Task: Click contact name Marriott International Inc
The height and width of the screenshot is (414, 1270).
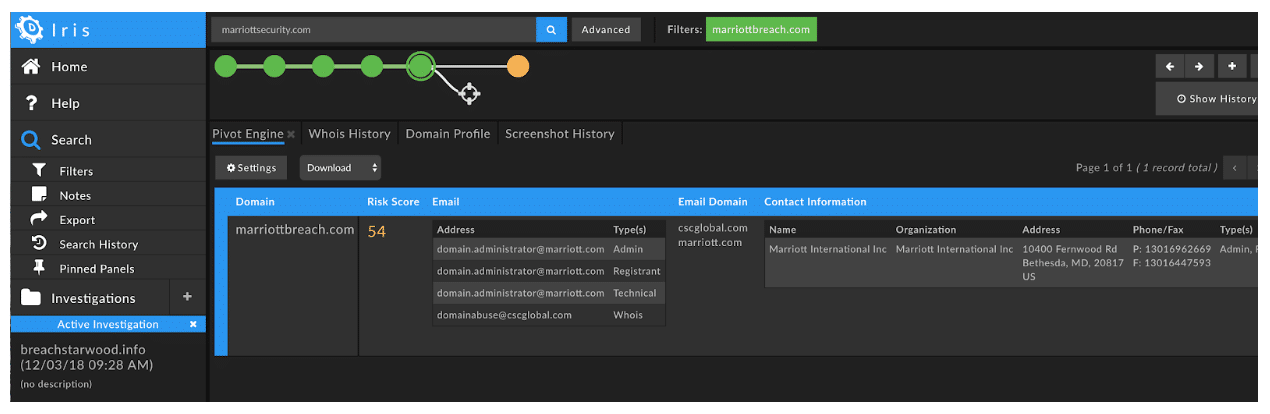Action: click(x=828, y=249)
